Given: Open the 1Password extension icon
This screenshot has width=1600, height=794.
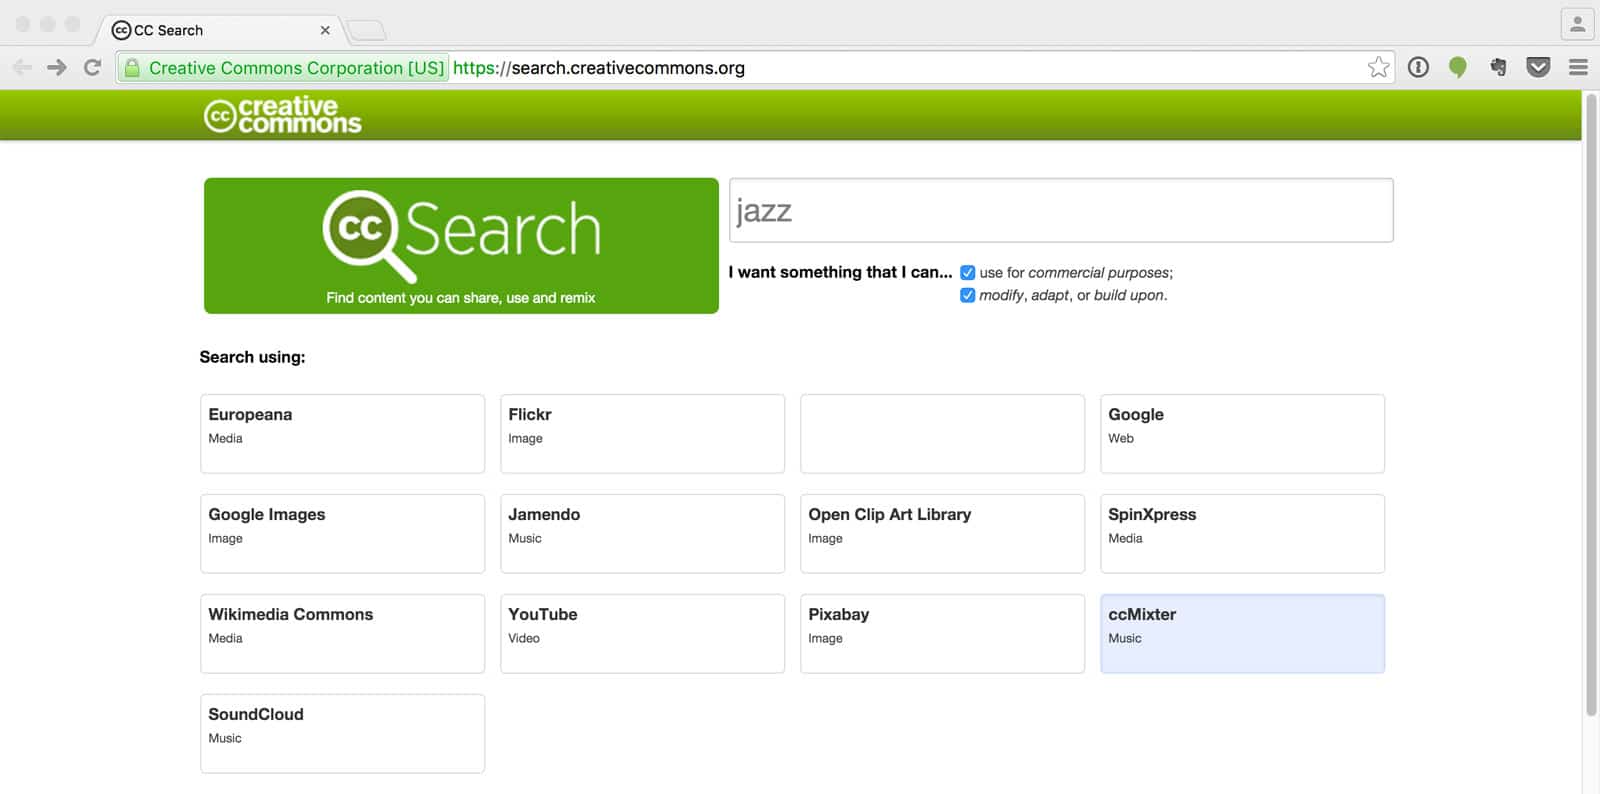Looking at the screenshot, I should coord(1418,68).
